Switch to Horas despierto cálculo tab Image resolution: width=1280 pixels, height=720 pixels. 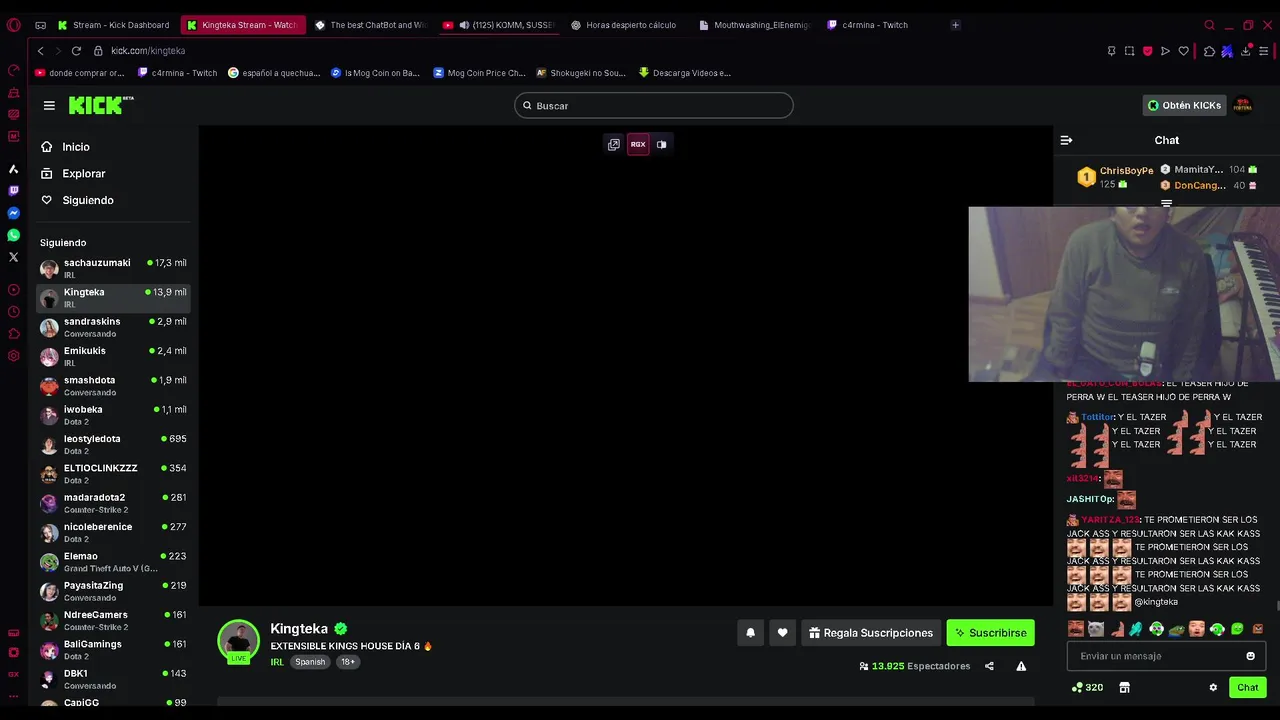pyautogui.click(x=627, y=25)
